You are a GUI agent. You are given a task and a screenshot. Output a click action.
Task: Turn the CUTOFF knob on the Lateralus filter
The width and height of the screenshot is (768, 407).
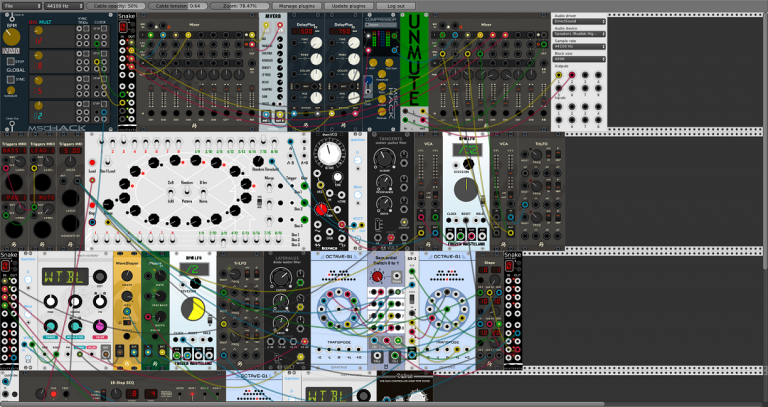[282, 279]
